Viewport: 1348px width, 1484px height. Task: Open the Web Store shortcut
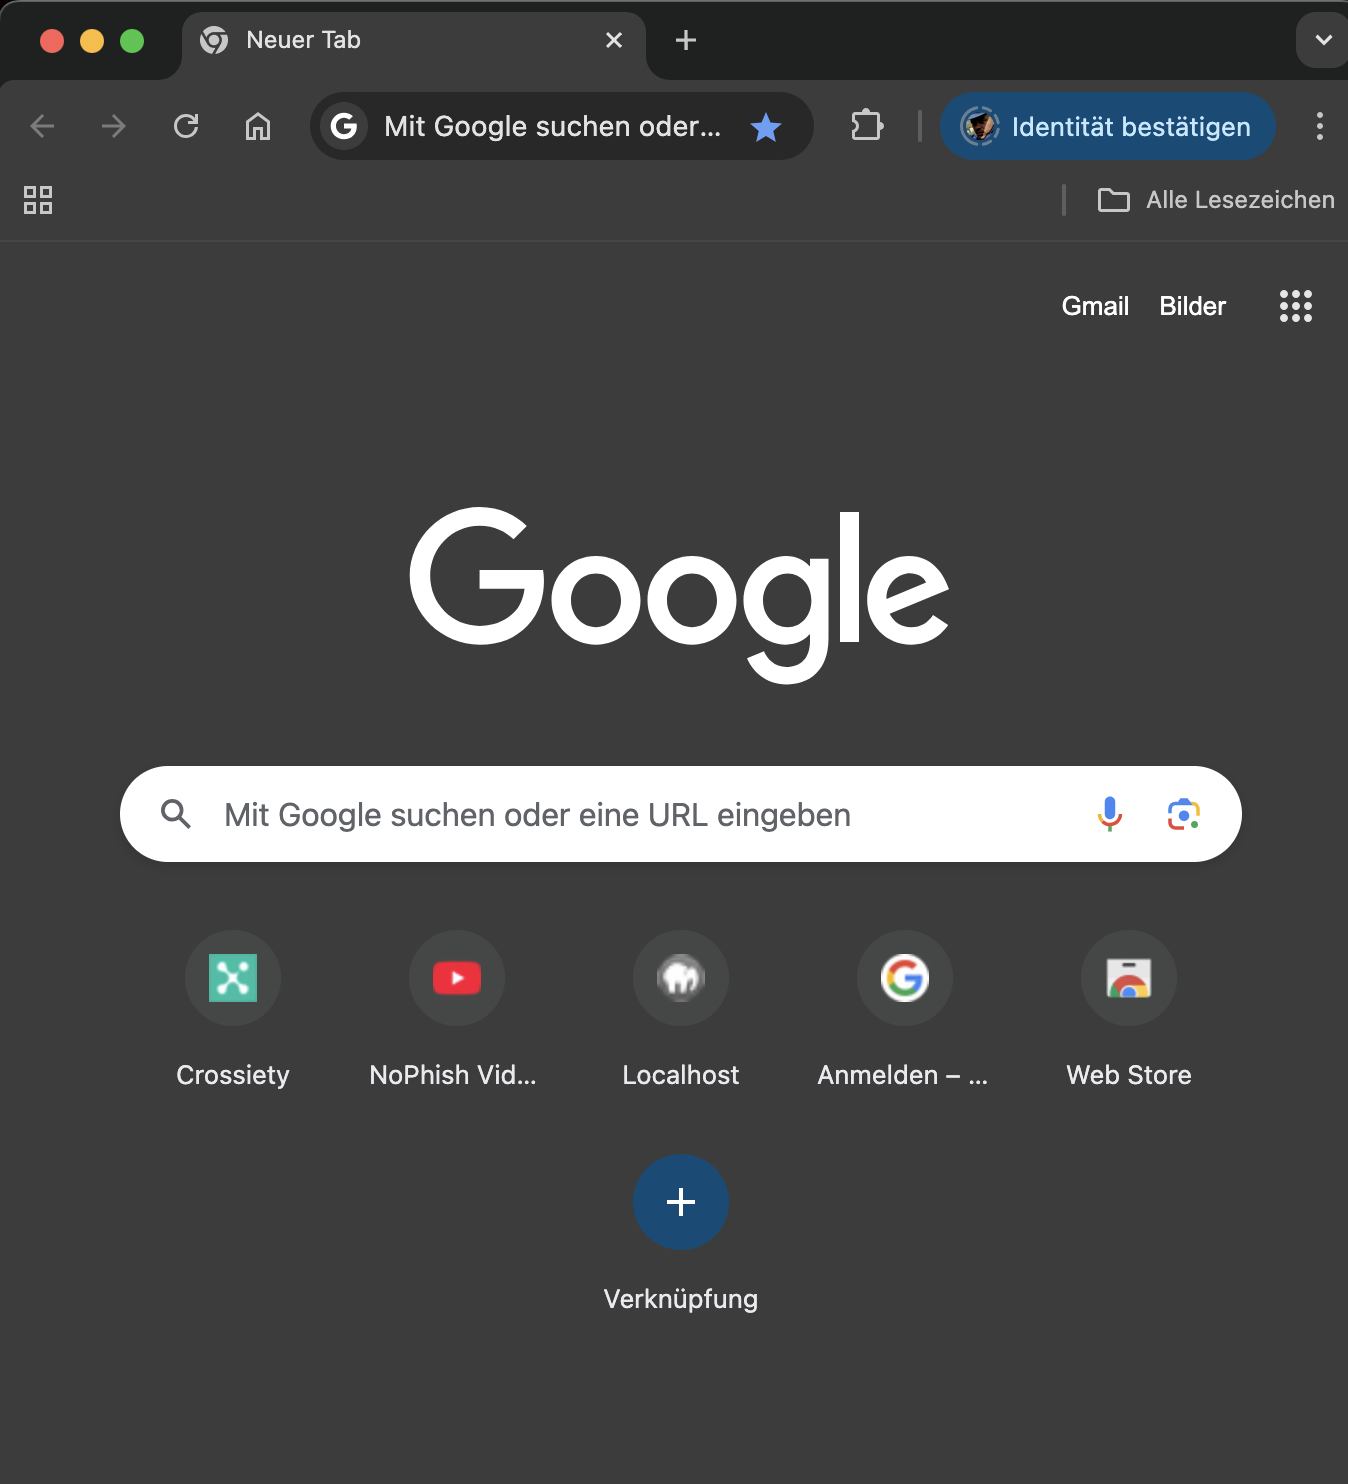point(1129,1010)
